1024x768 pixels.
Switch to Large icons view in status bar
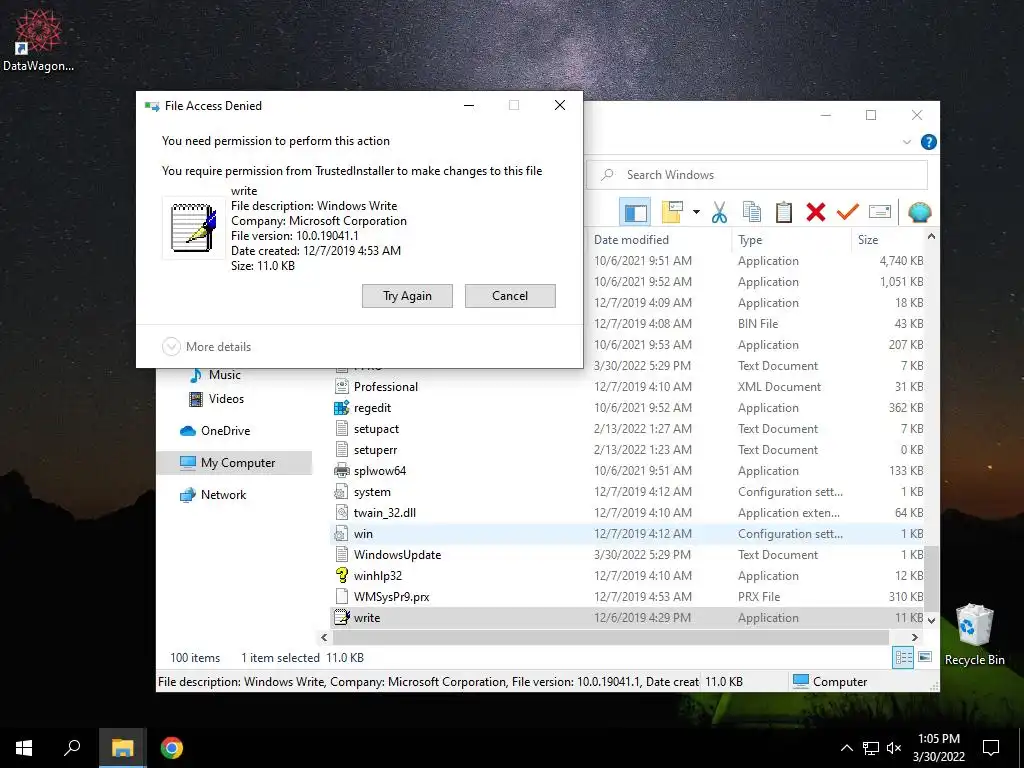coord(925,658)
